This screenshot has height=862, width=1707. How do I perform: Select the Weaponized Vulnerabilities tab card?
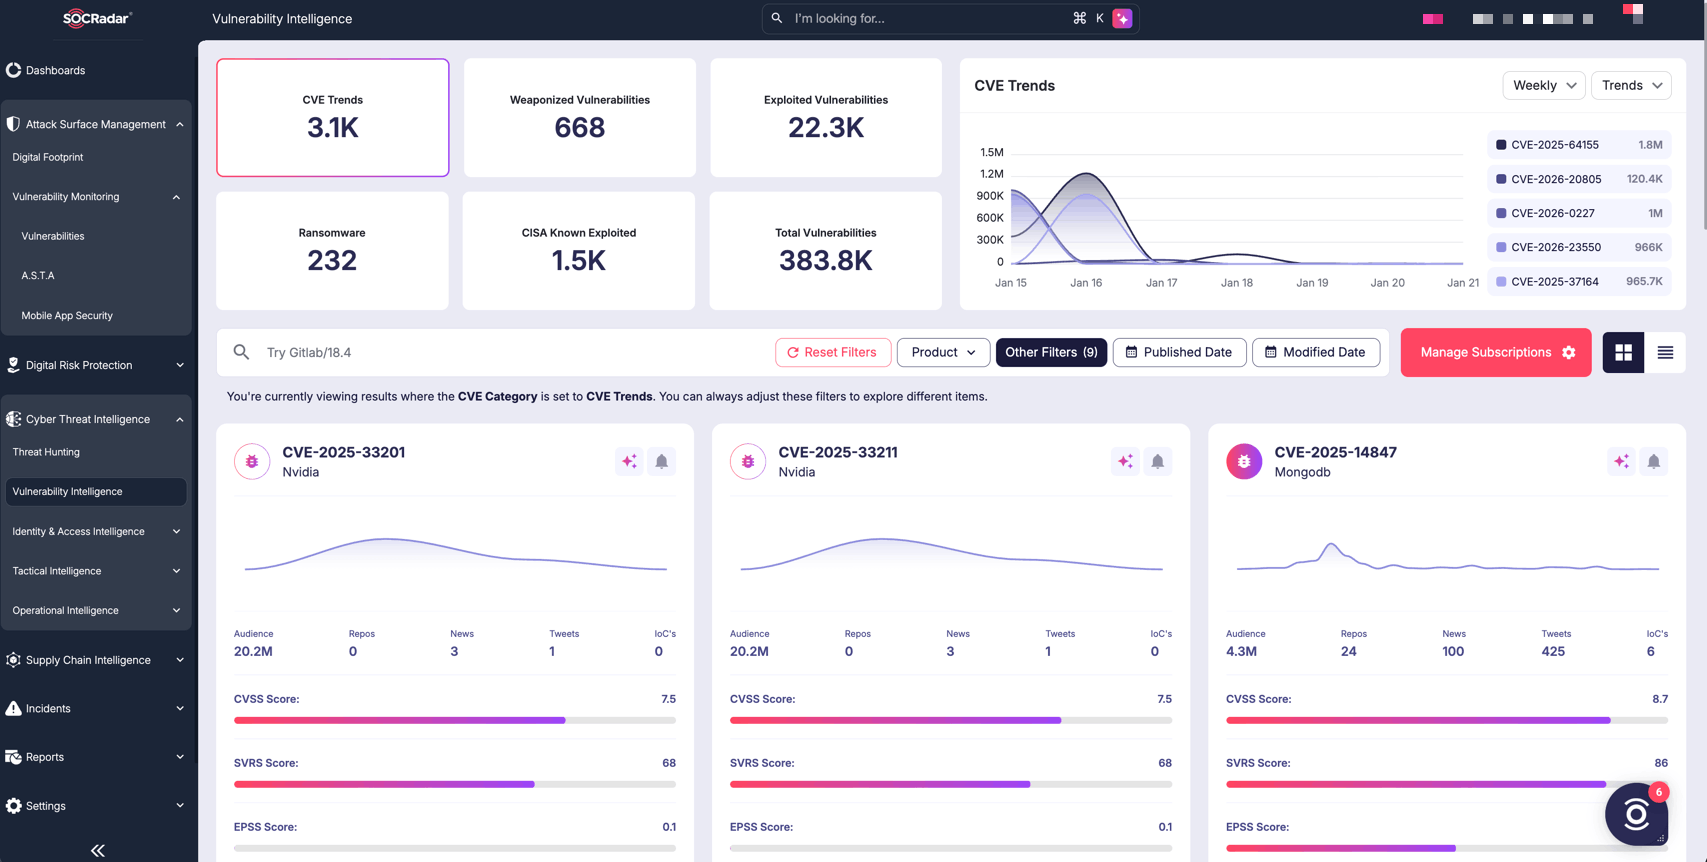pyautogui.click(x=579, y=117)
